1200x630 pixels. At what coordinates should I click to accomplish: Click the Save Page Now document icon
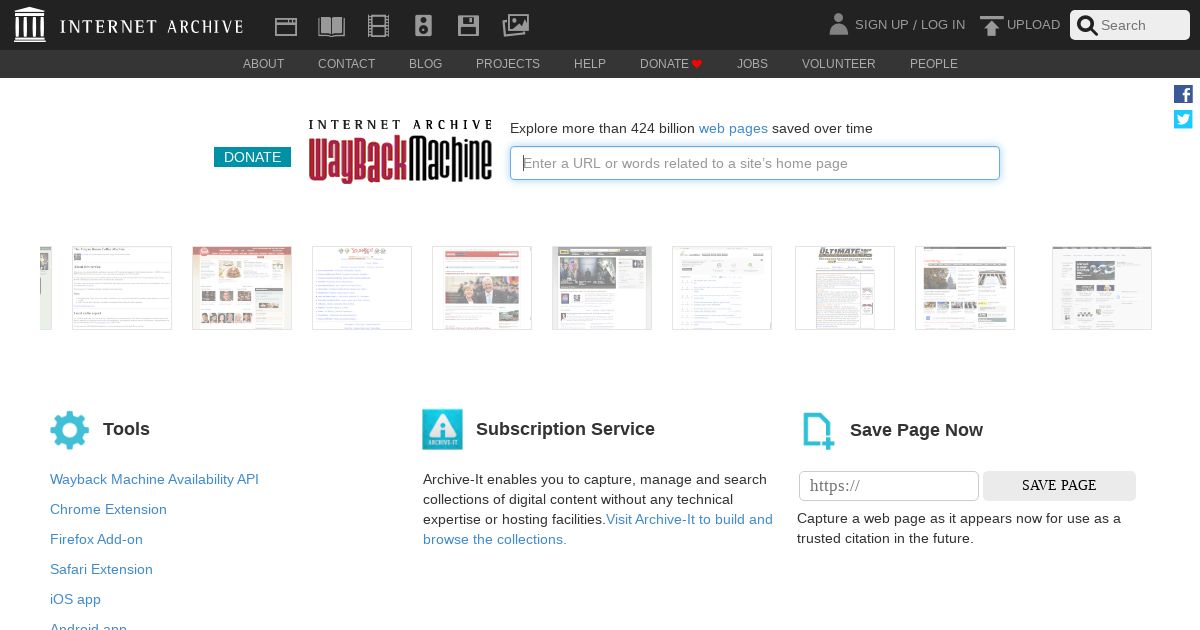(818, 431)
